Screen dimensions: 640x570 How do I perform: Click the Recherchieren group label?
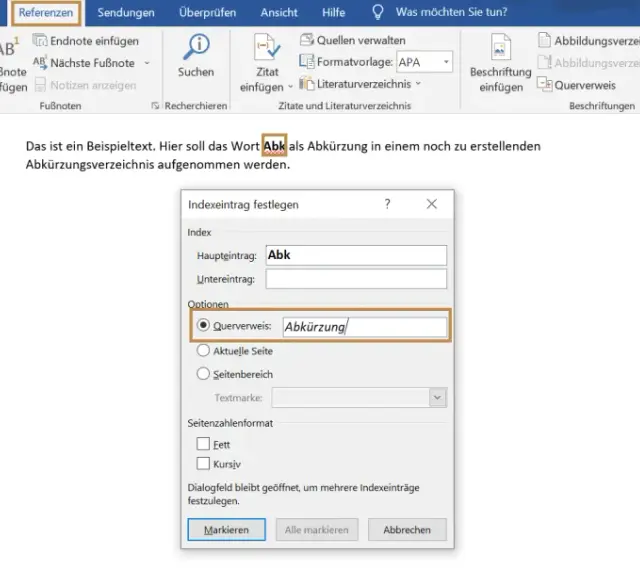[x=196, y=106]
